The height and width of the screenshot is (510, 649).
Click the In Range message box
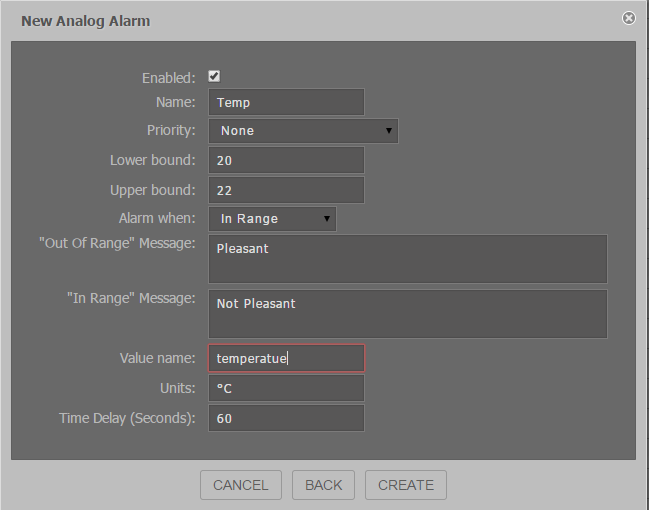tap(408, 314)
